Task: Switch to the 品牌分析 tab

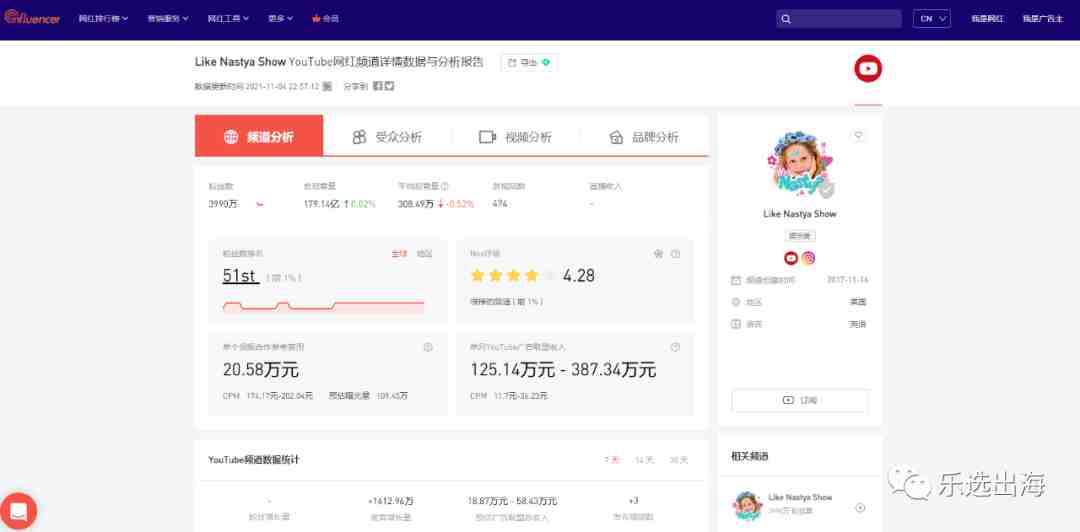Action: coord(644,136)
